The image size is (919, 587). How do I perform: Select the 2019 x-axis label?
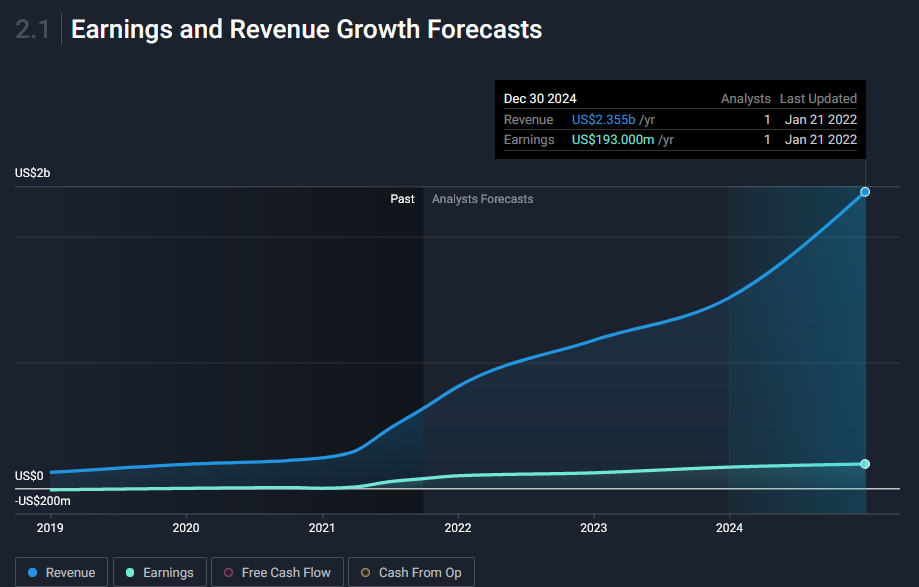[x=49, y=527]
